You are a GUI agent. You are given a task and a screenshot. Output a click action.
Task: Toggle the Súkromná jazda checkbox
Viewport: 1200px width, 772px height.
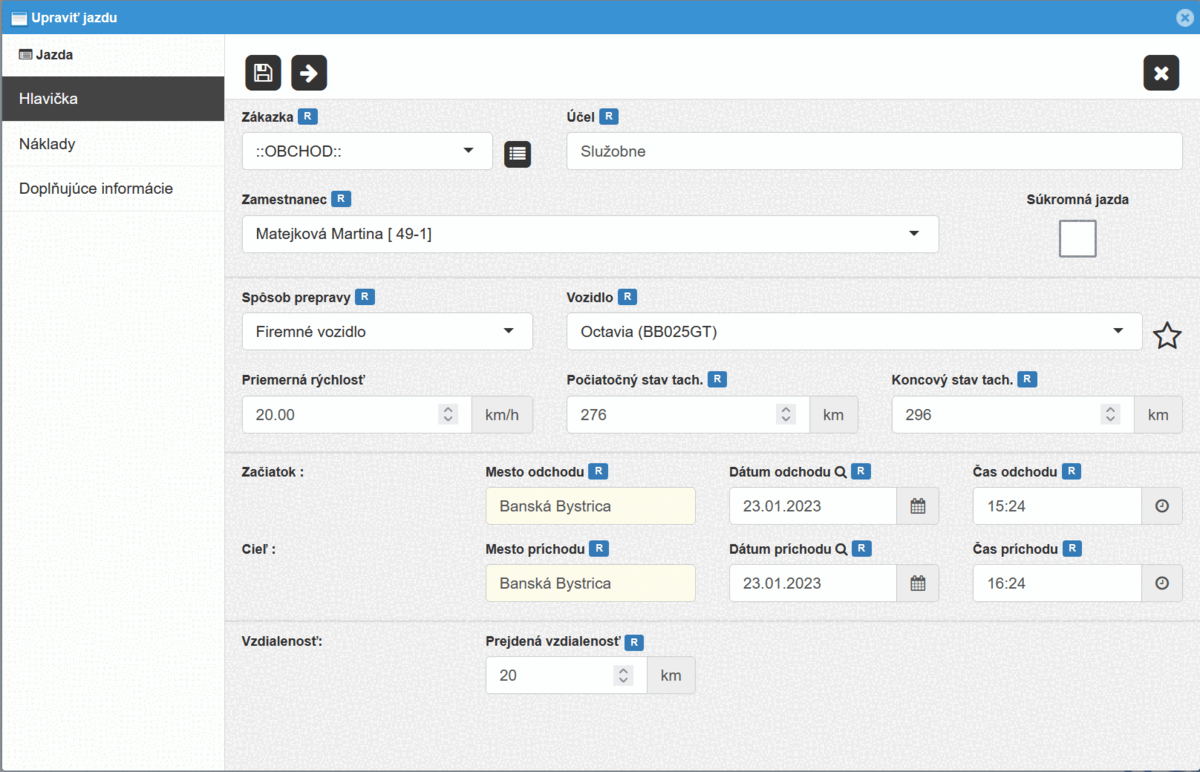click(x=1077, y=239)
